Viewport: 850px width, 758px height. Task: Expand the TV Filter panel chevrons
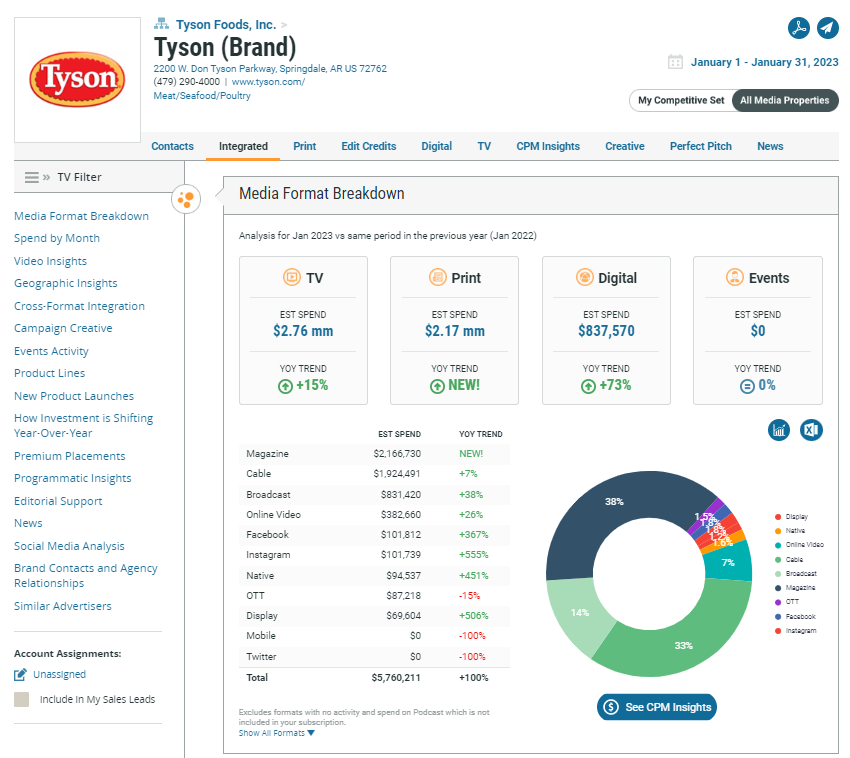(x=47, y=177)
